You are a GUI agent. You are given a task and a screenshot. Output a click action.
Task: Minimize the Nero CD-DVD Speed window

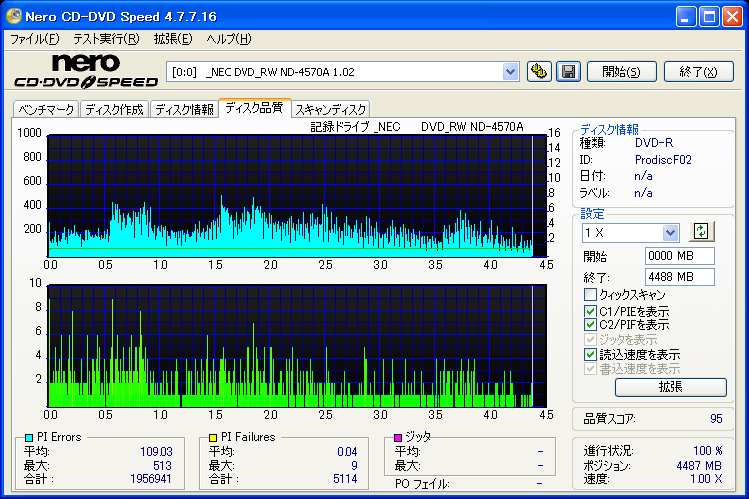686,17
